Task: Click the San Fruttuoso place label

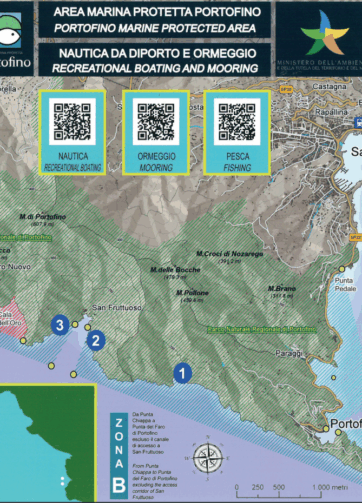Action: click(117, 307)
